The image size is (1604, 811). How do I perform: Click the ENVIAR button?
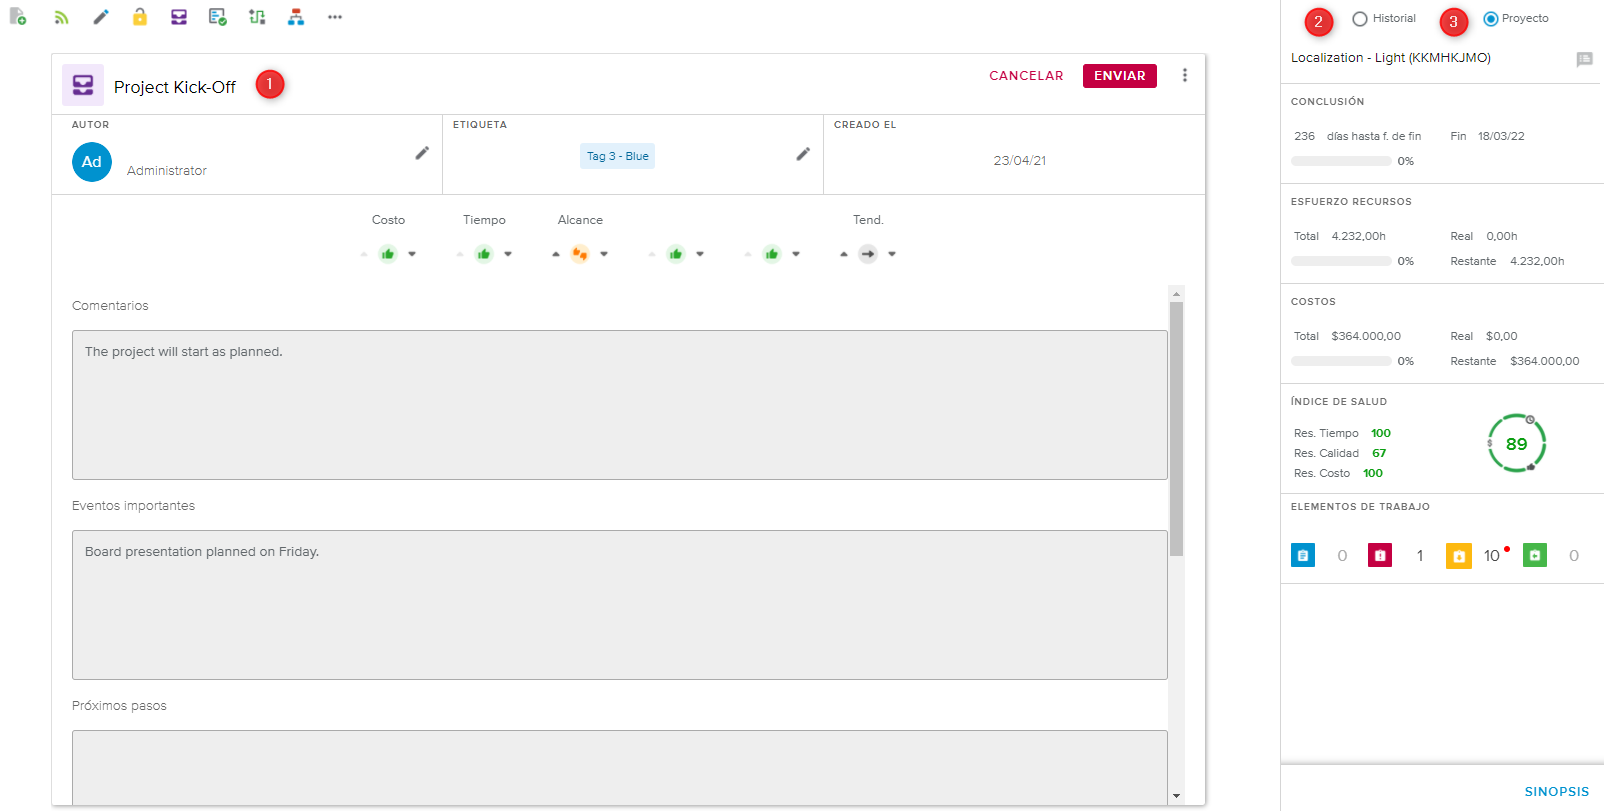[x=1119, y=76]
